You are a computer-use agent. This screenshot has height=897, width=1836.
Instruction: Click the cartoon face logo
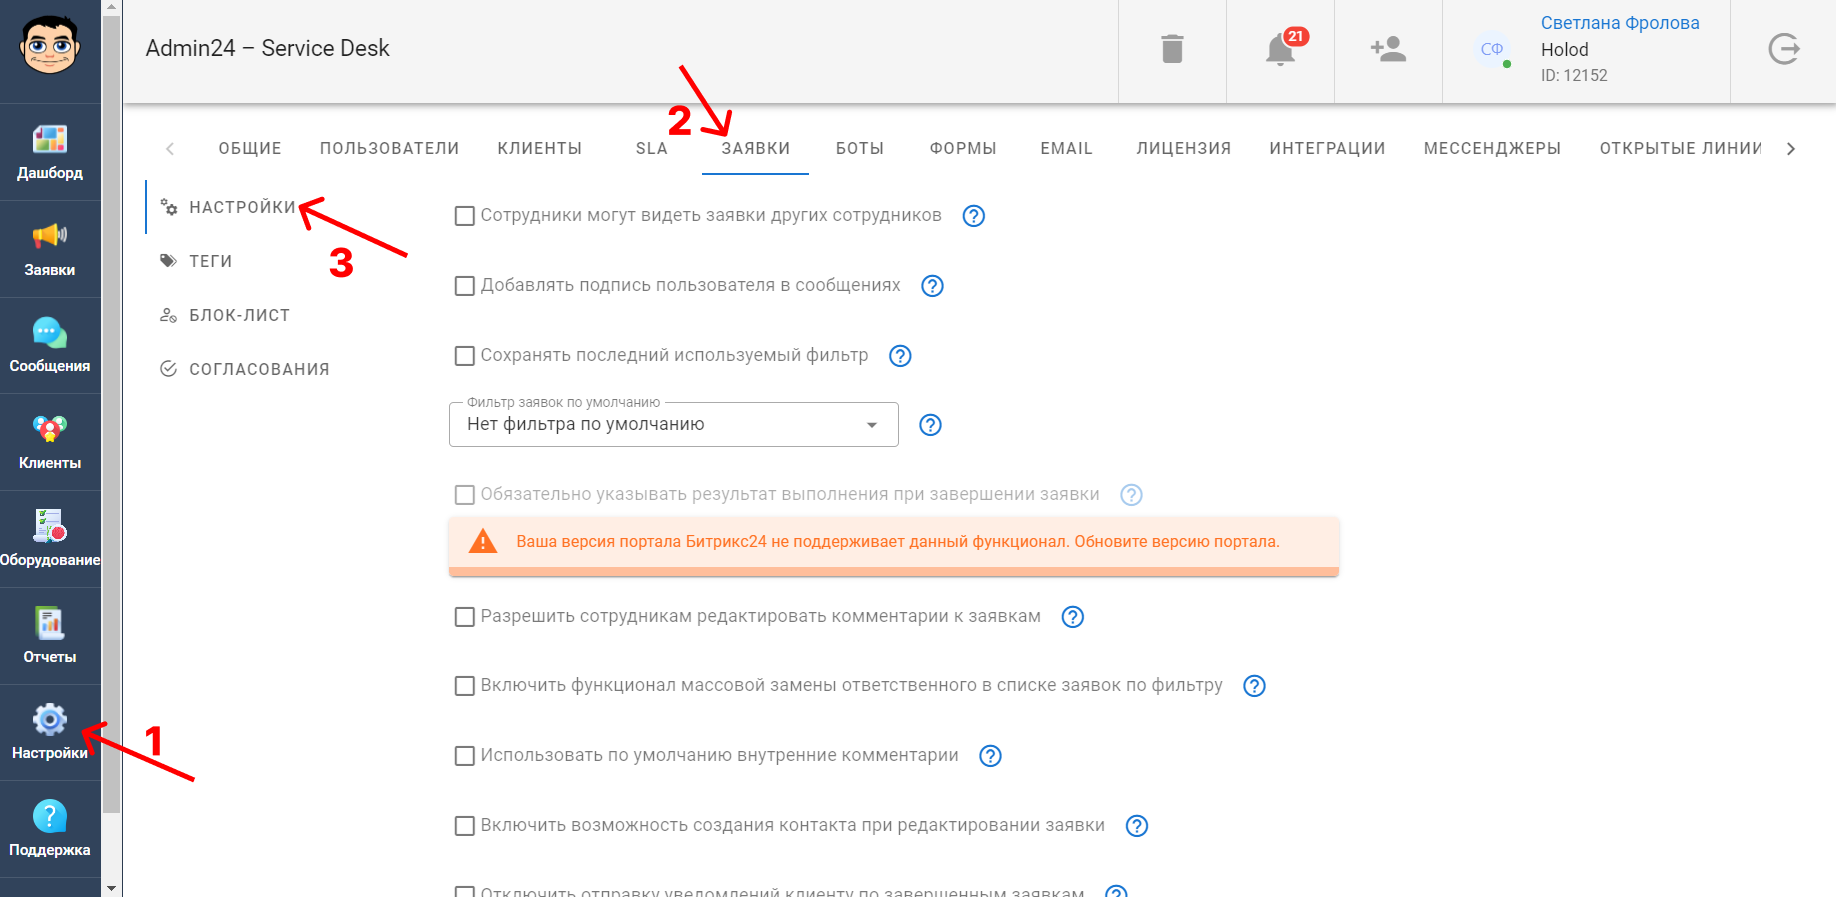[50, 46]
